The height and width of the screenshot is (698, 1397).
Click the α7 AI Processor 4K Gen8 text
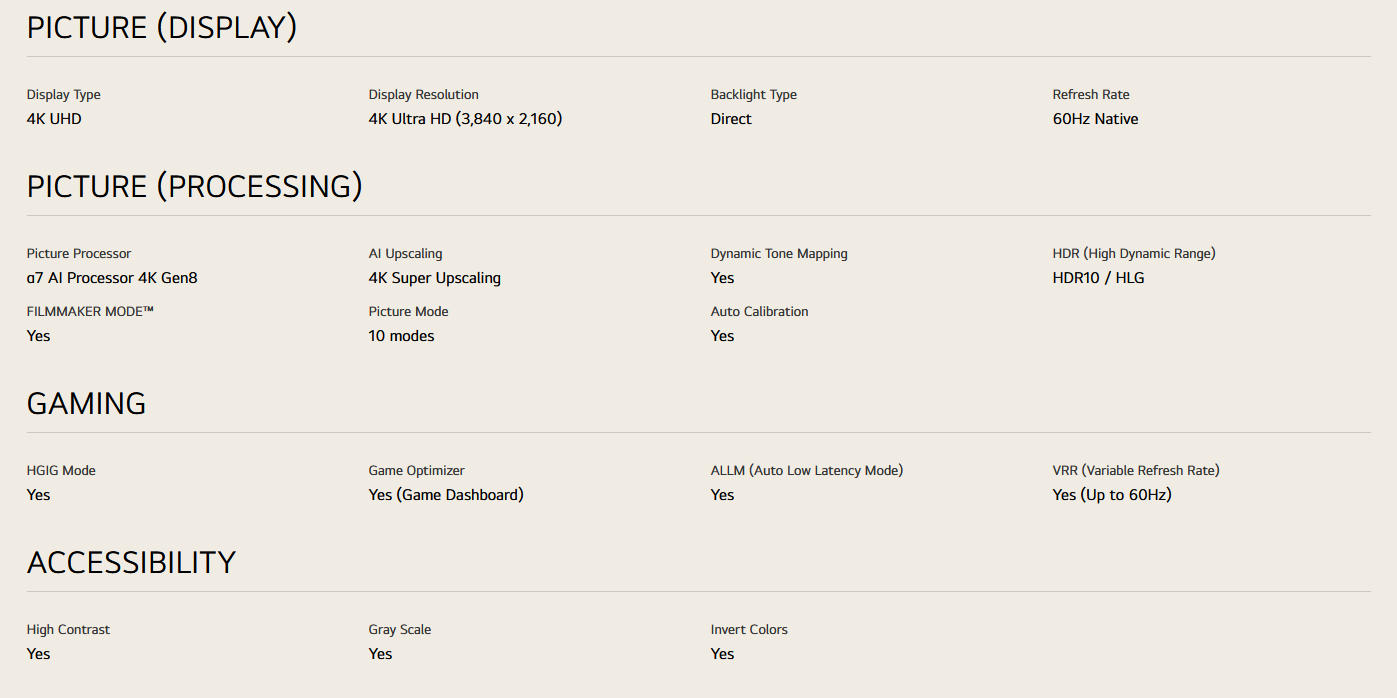pyautogui.click(x=112, y=278)
